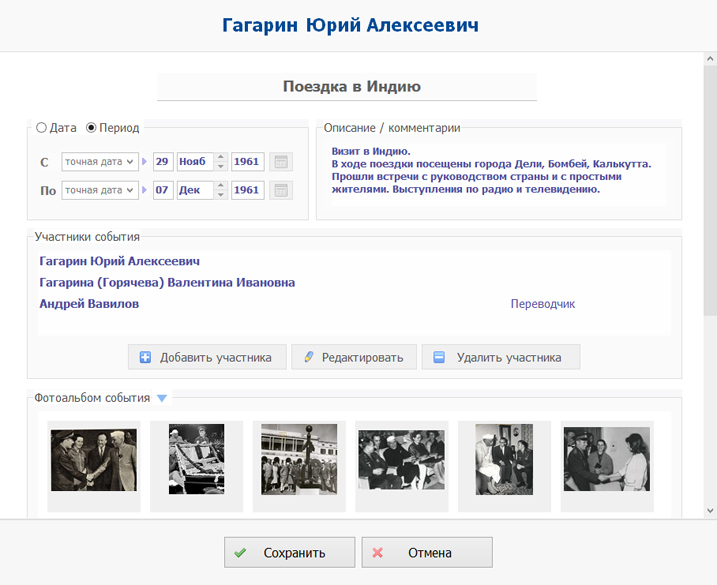
Task: Select participant Гагарин Юрий Алексеевич
Action: pos(119,261)
